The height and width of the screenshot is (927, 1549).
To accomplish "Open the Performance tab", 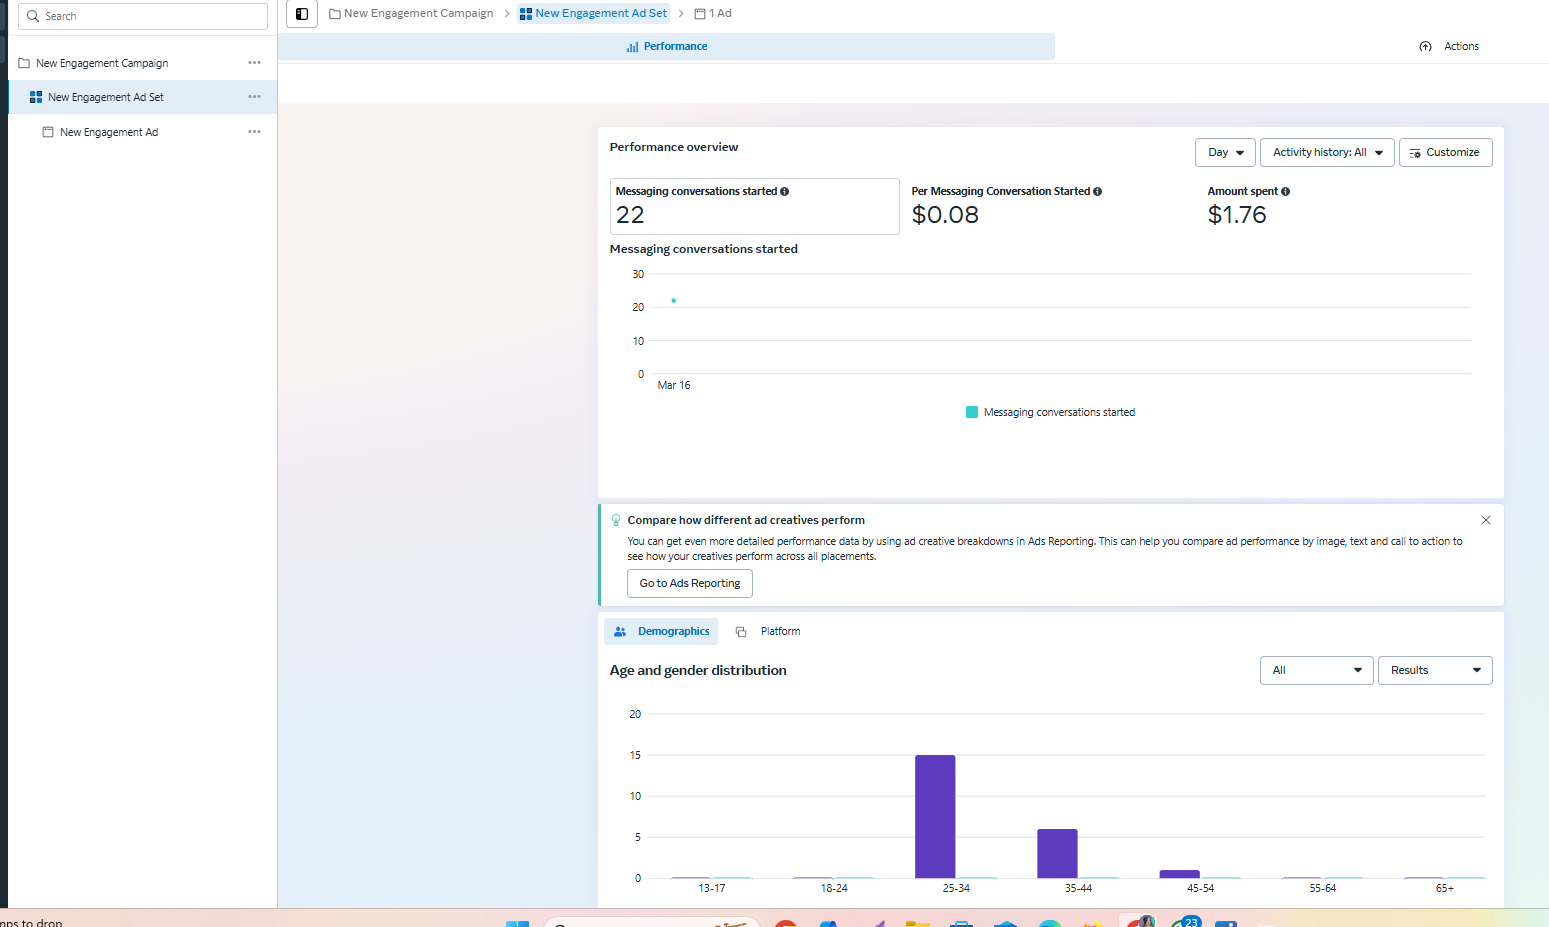I will click(666, 47).
